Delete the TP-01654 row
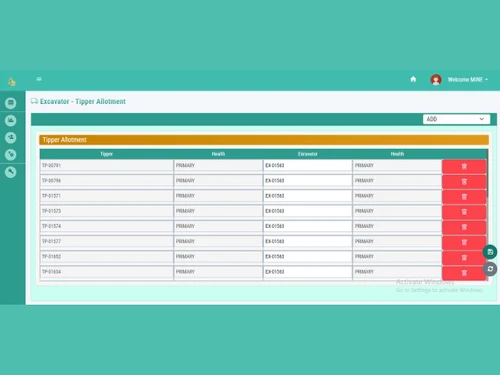The height and width of the screenshot is (375, 500). coord(464,273)
